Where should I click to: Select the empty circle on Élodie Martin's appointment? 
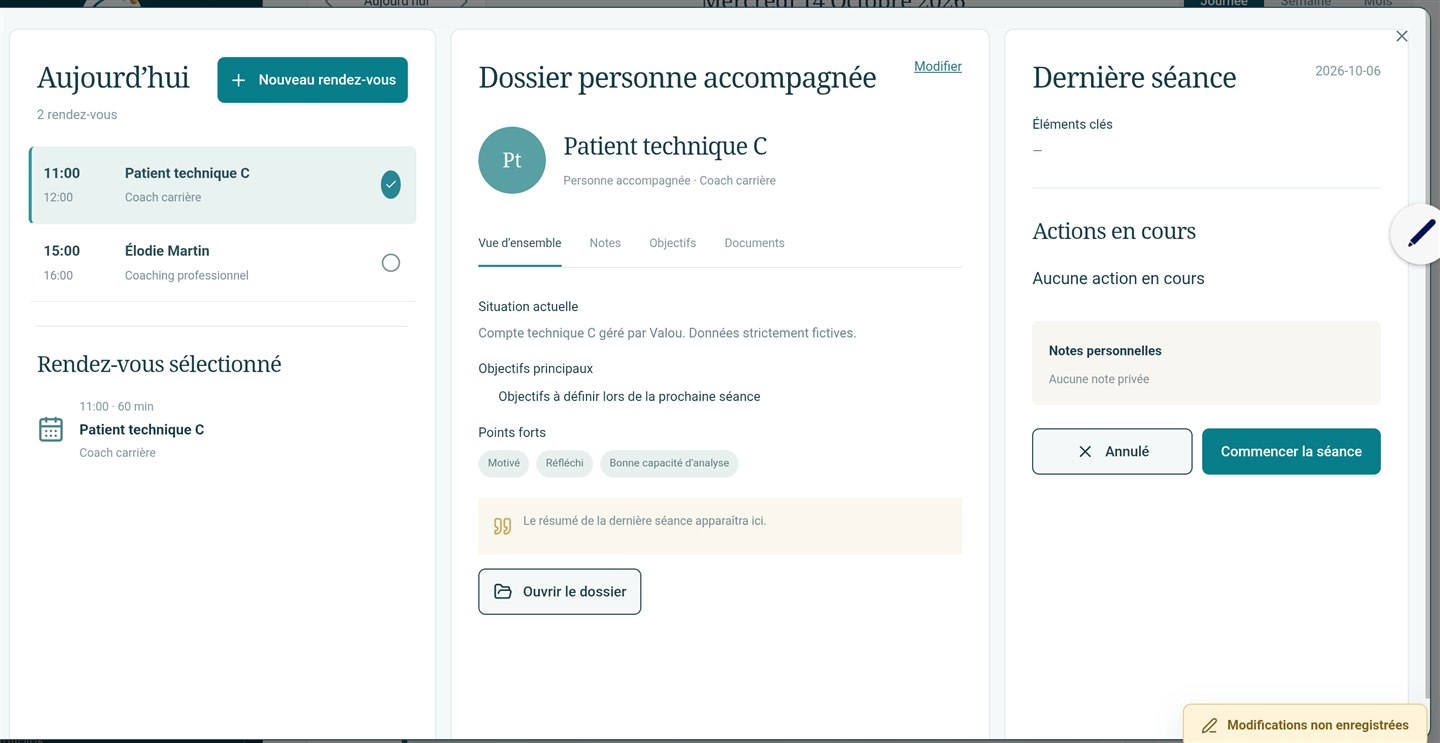[x=391, y=262]
